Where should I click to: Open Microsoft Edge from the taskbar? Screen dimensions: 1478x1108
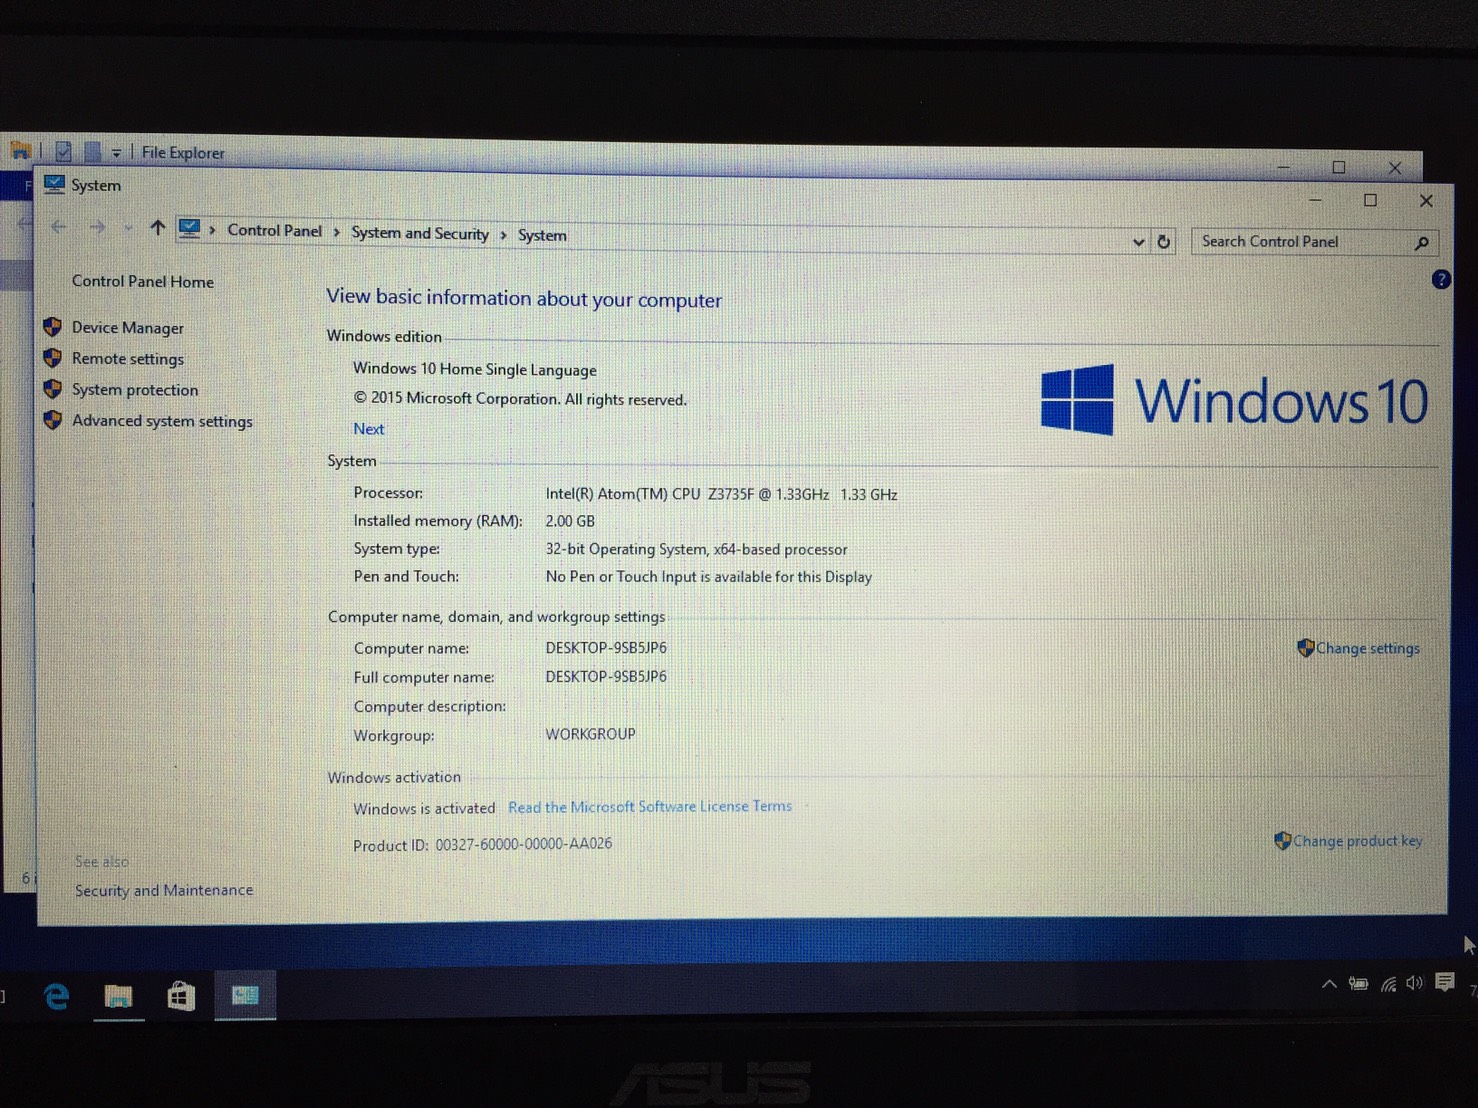tap(56, 996)
